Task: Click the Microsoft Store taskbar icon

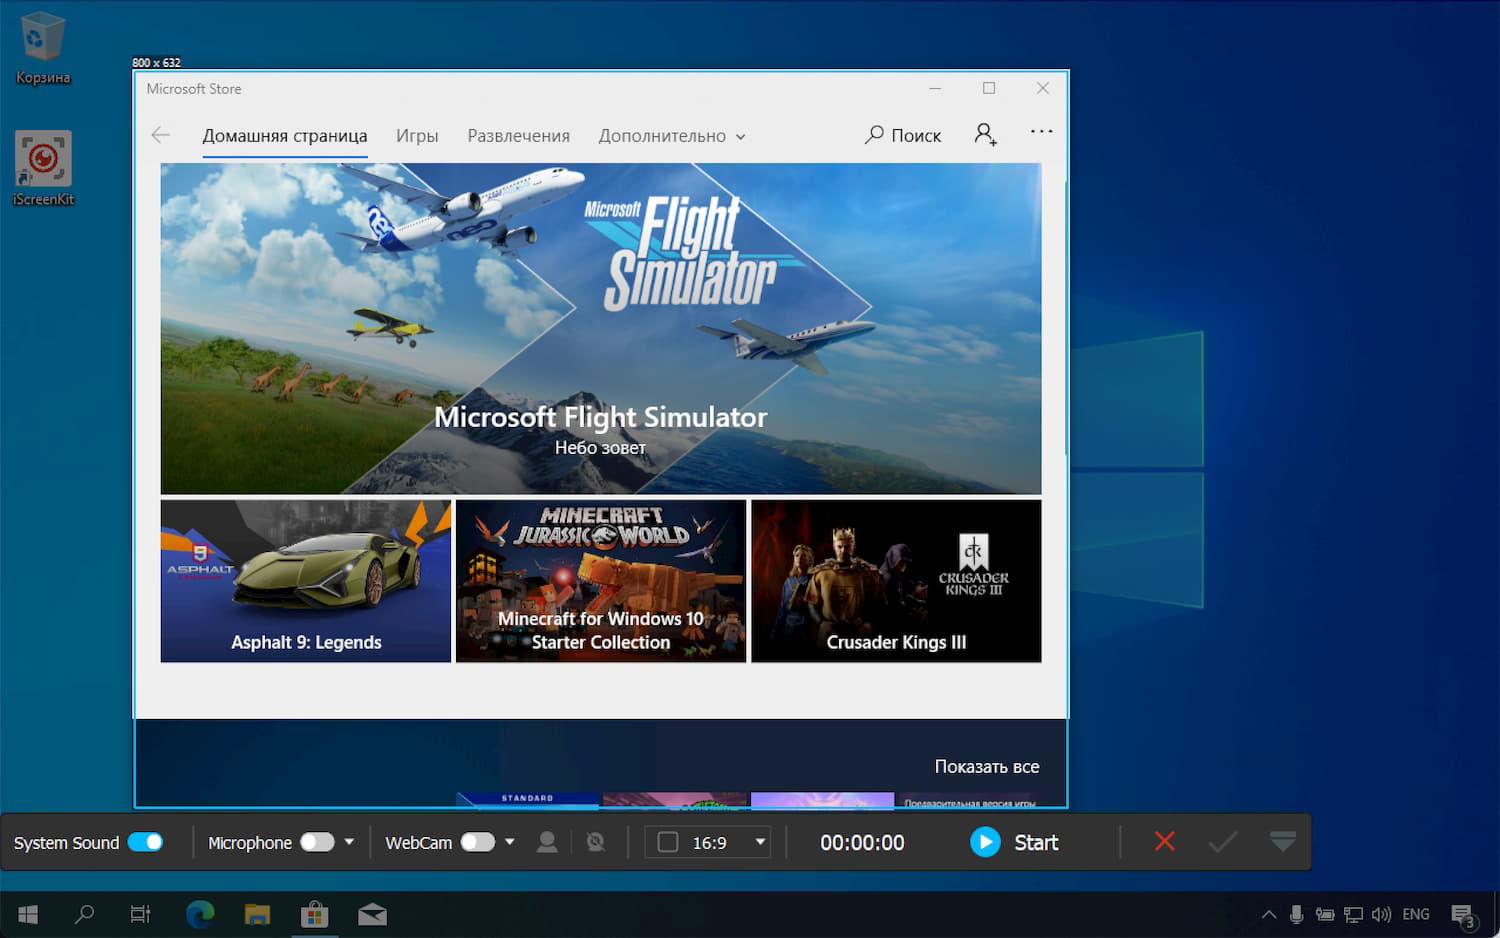Action: tap(315, 914)
